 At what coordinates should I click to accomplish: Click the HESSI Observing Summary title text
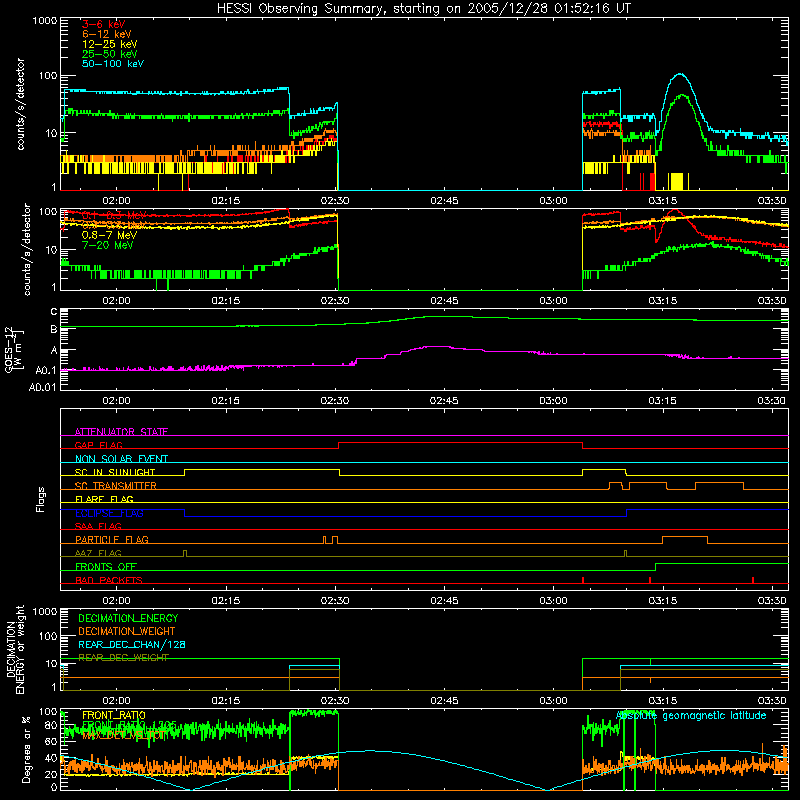(x=424, y=9)
